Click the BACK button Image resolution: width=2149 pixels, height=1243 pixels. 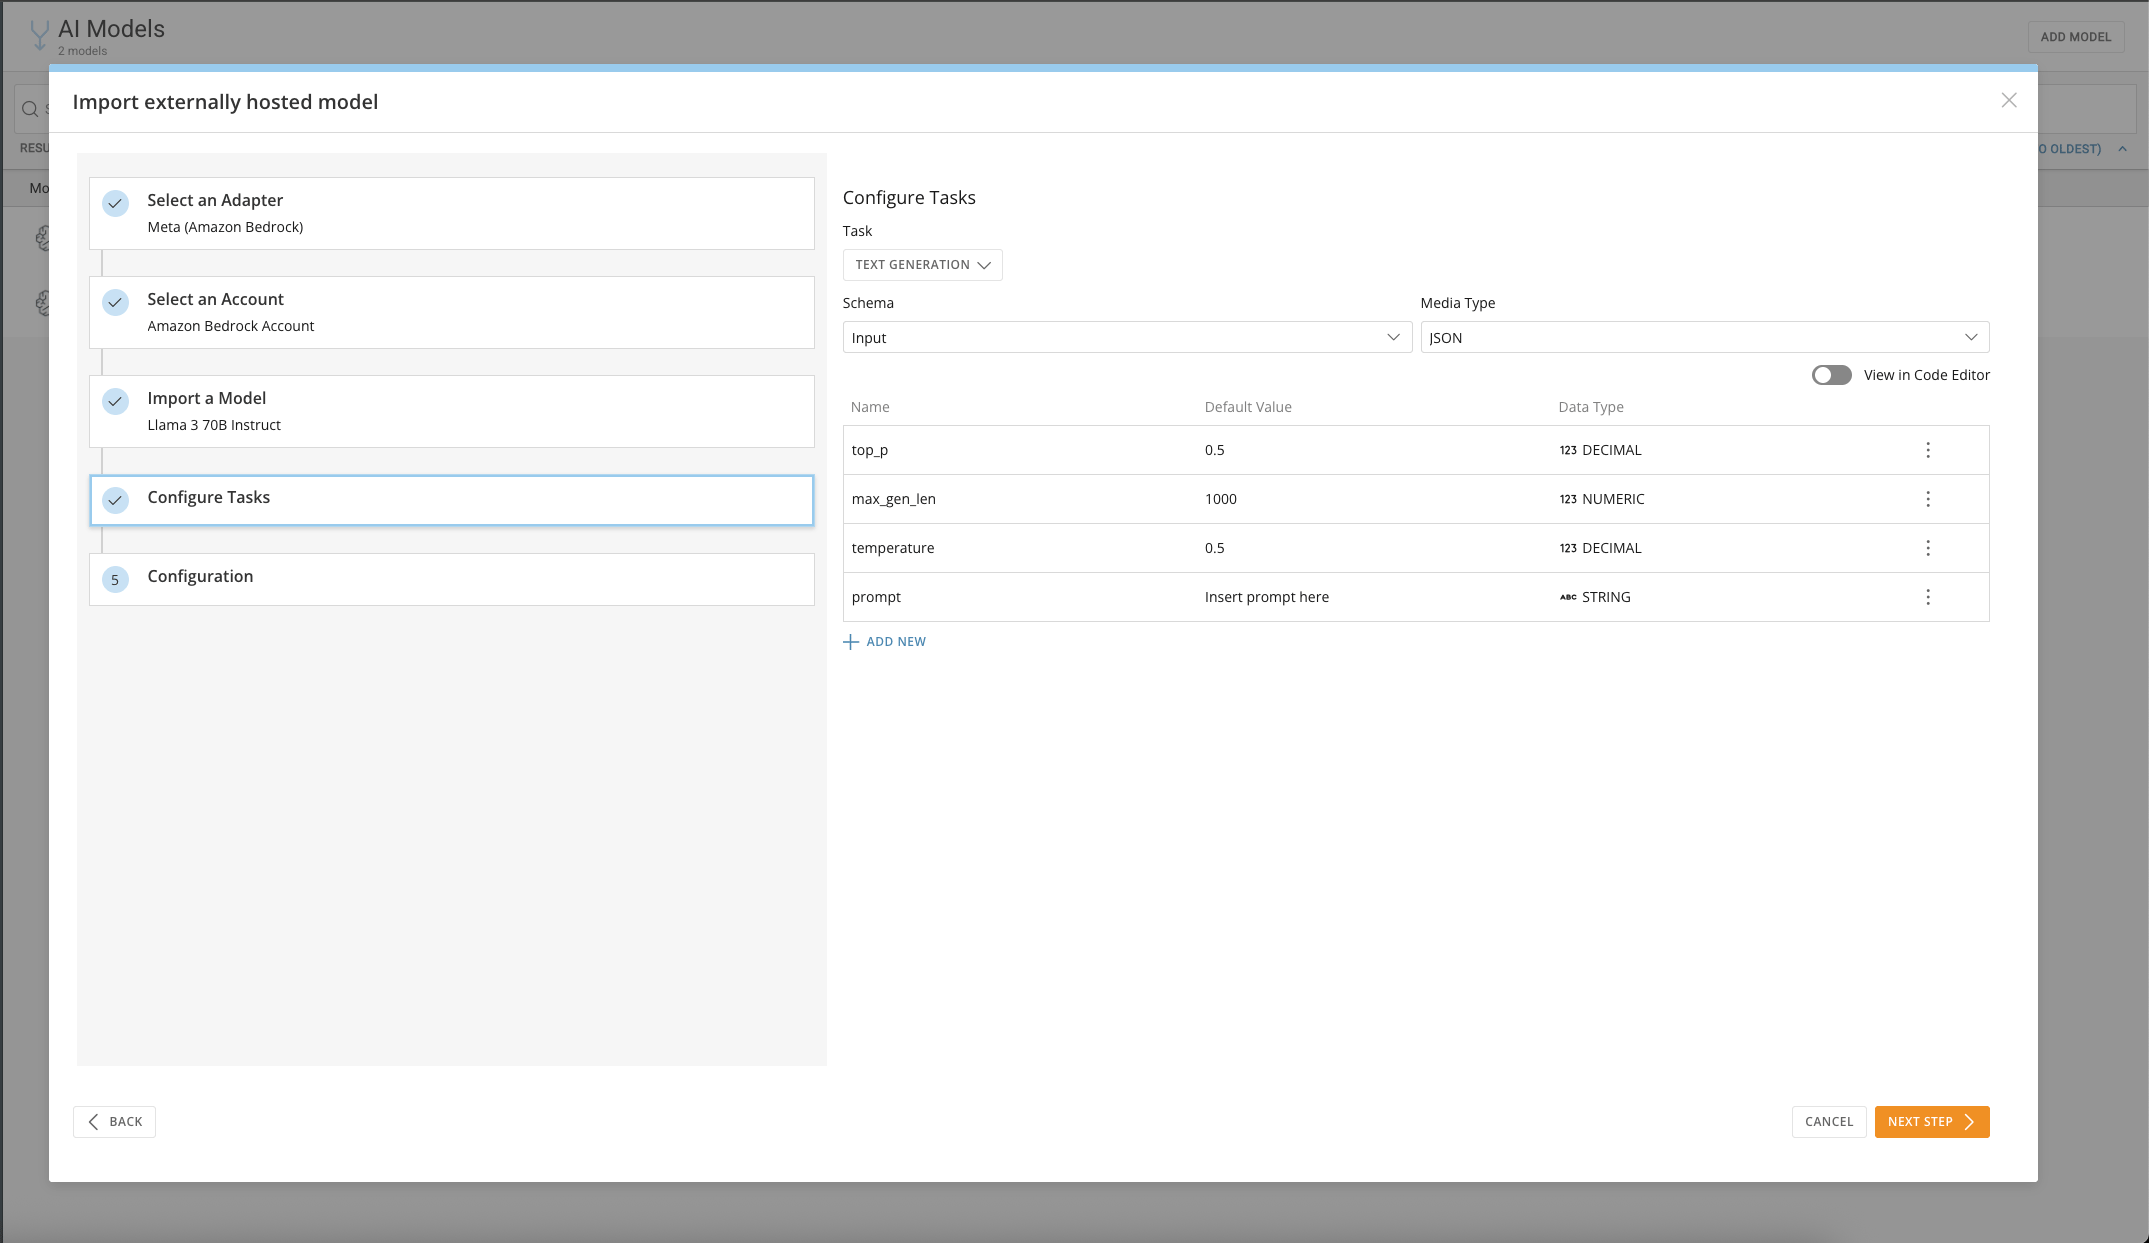(x=114, y=1122)
